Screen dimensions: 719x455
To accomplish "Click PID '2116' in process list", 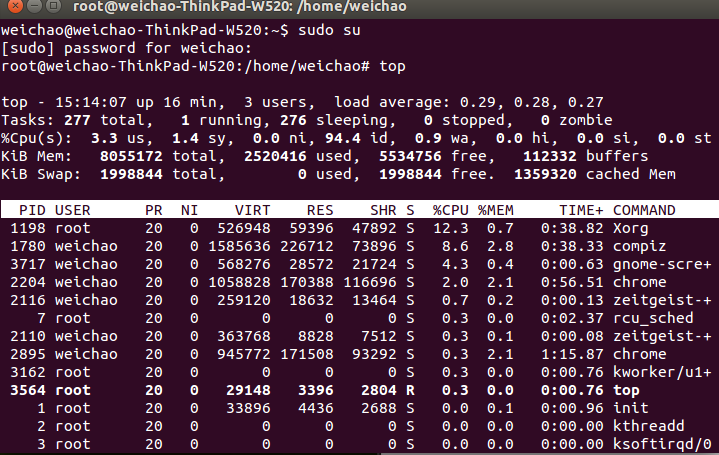I will pos(28,300).
